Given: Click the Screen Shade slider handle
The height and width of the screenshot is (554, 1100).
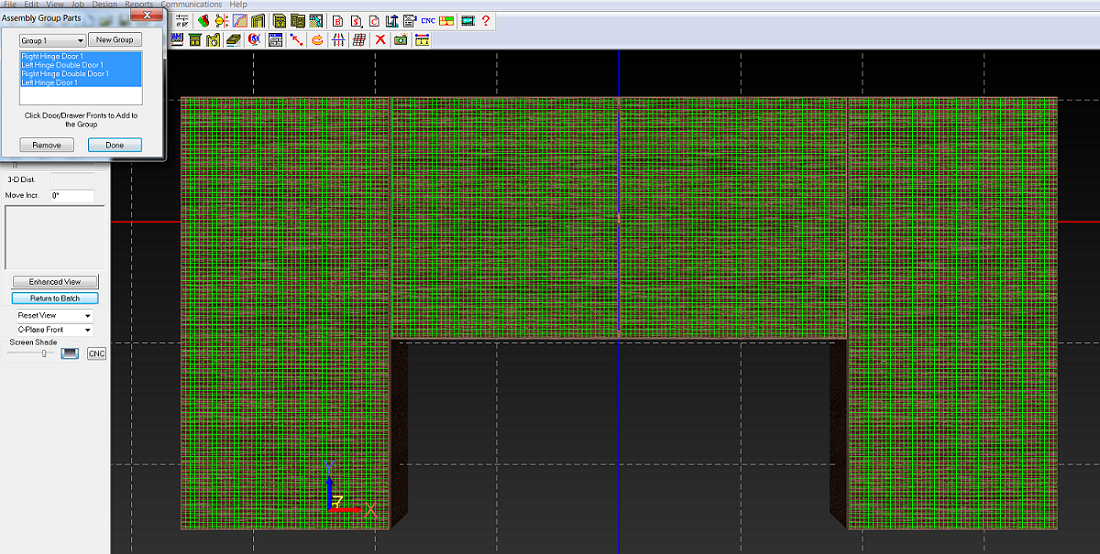Looking at the screenshot, I should coord(44,354).
